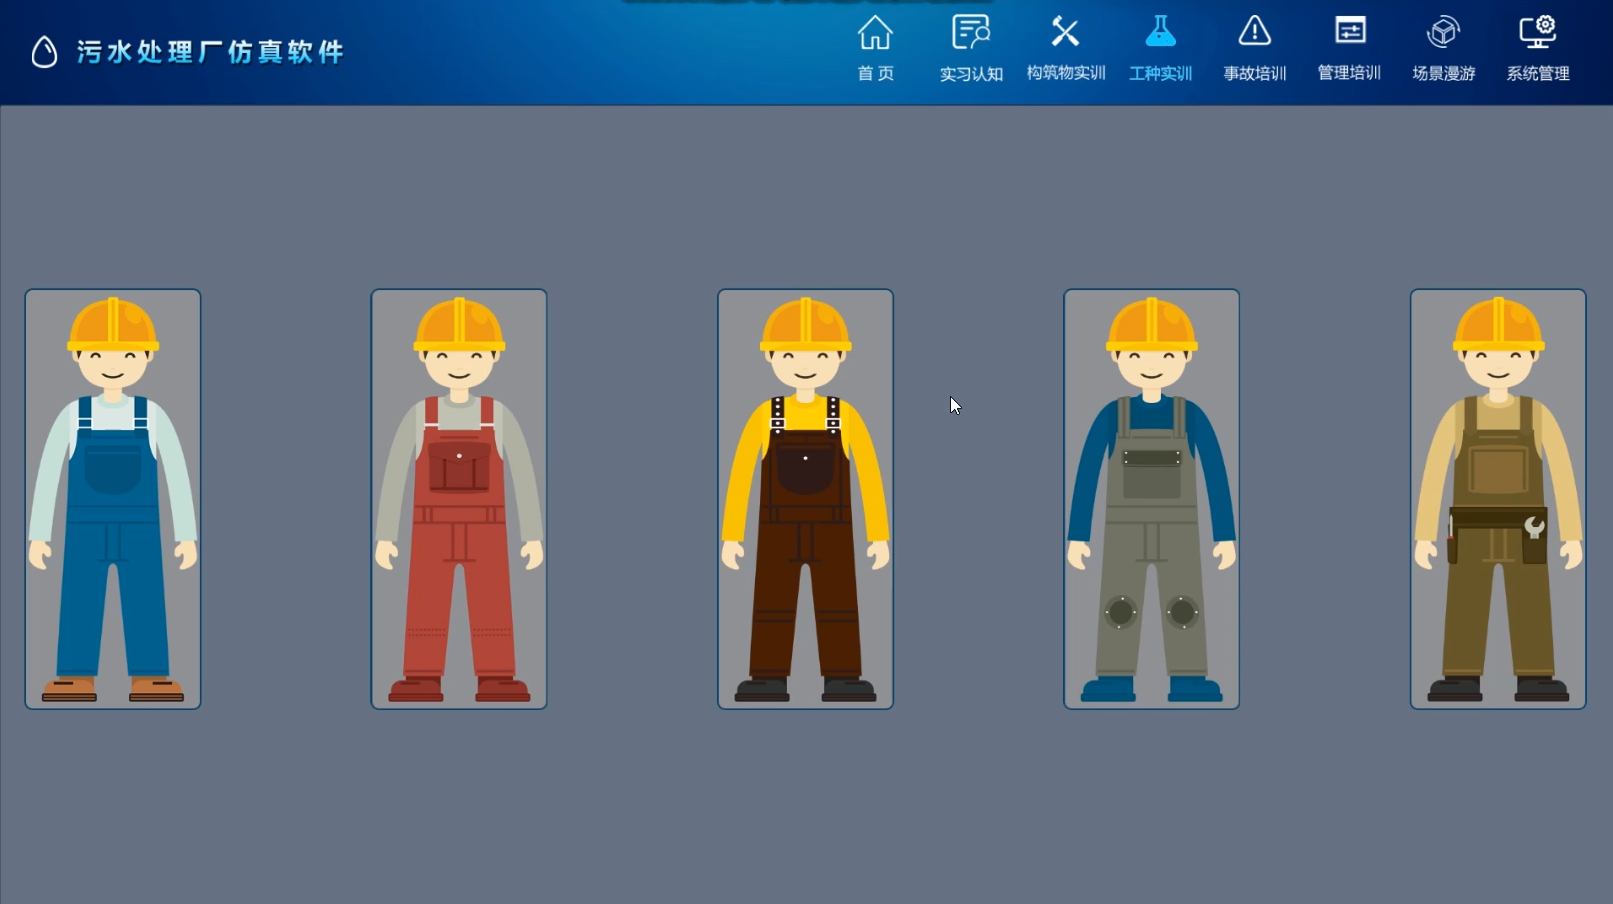Open the 系统管理 menu label
The width and height of the screenshot is (1613, 904).
tap(1538, 74)
